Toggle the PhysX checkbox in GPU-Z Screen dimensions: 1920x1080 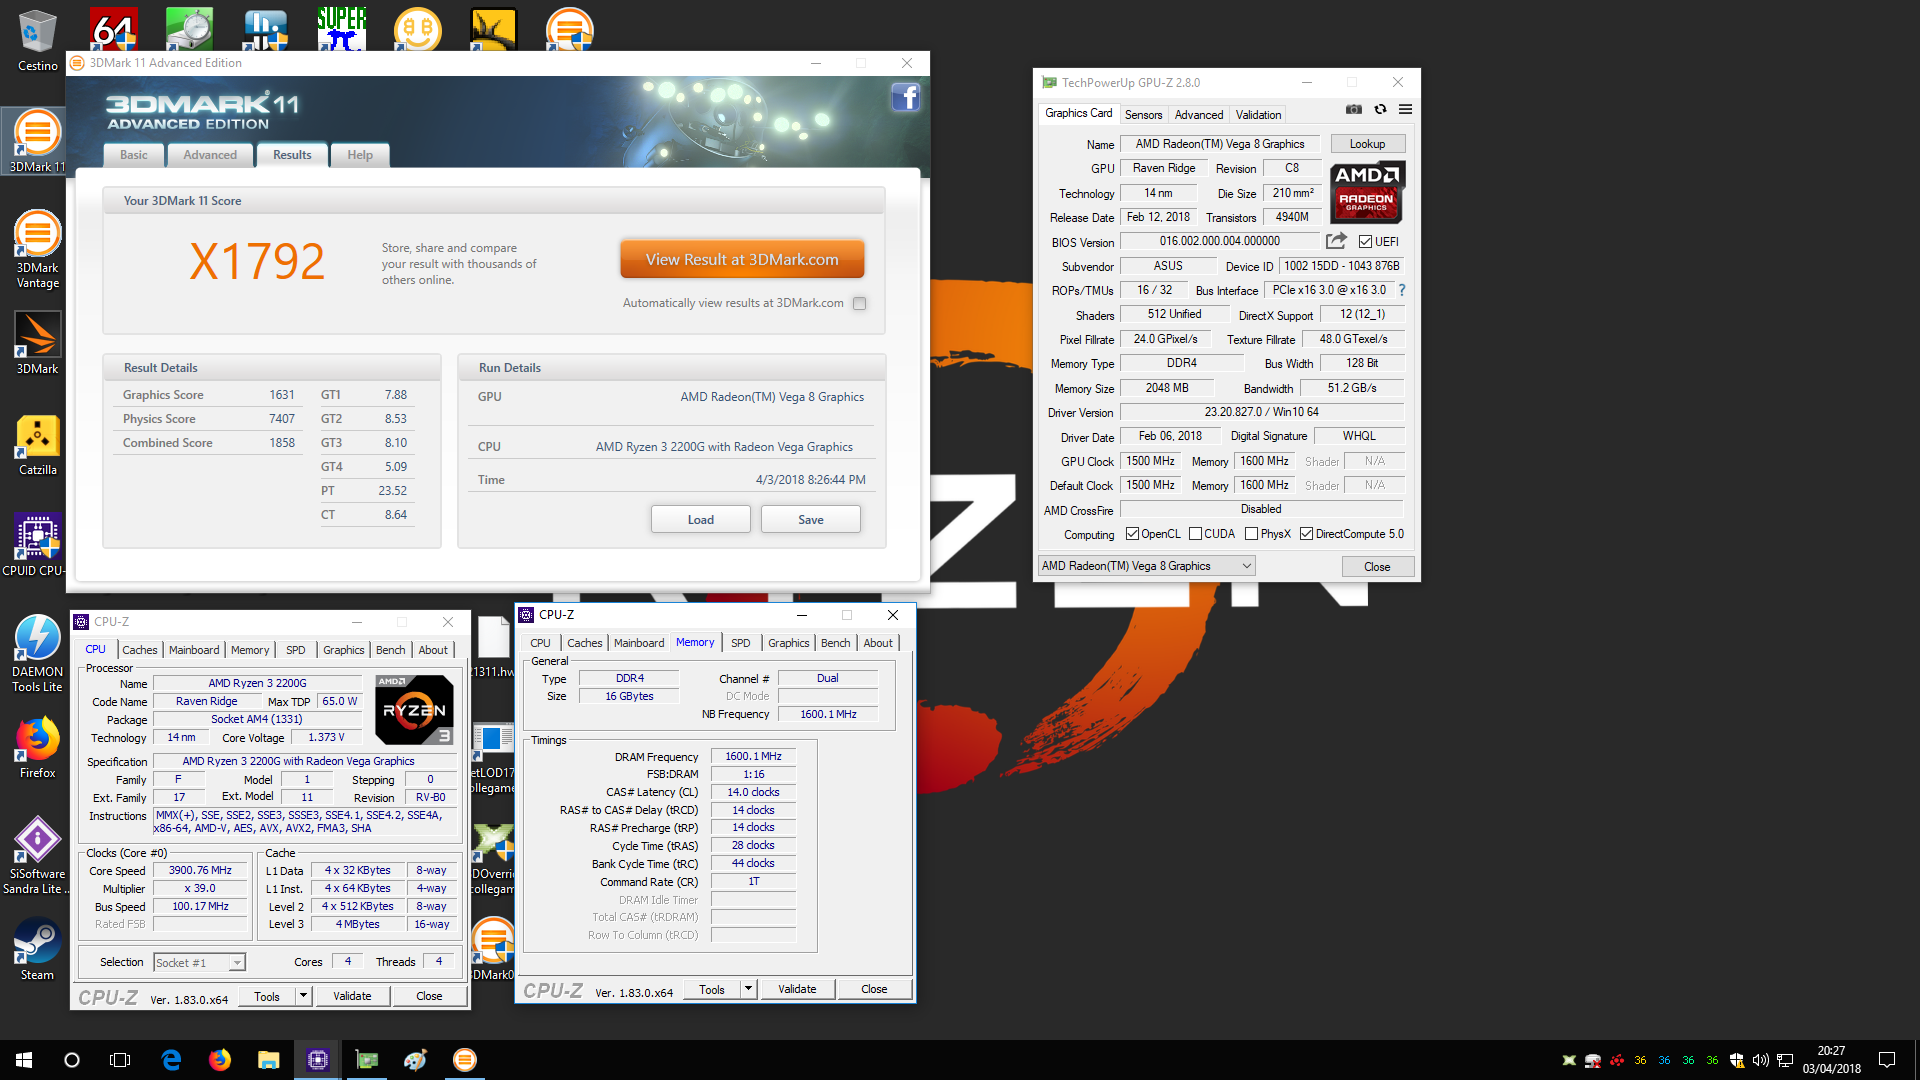[1251, 534]
